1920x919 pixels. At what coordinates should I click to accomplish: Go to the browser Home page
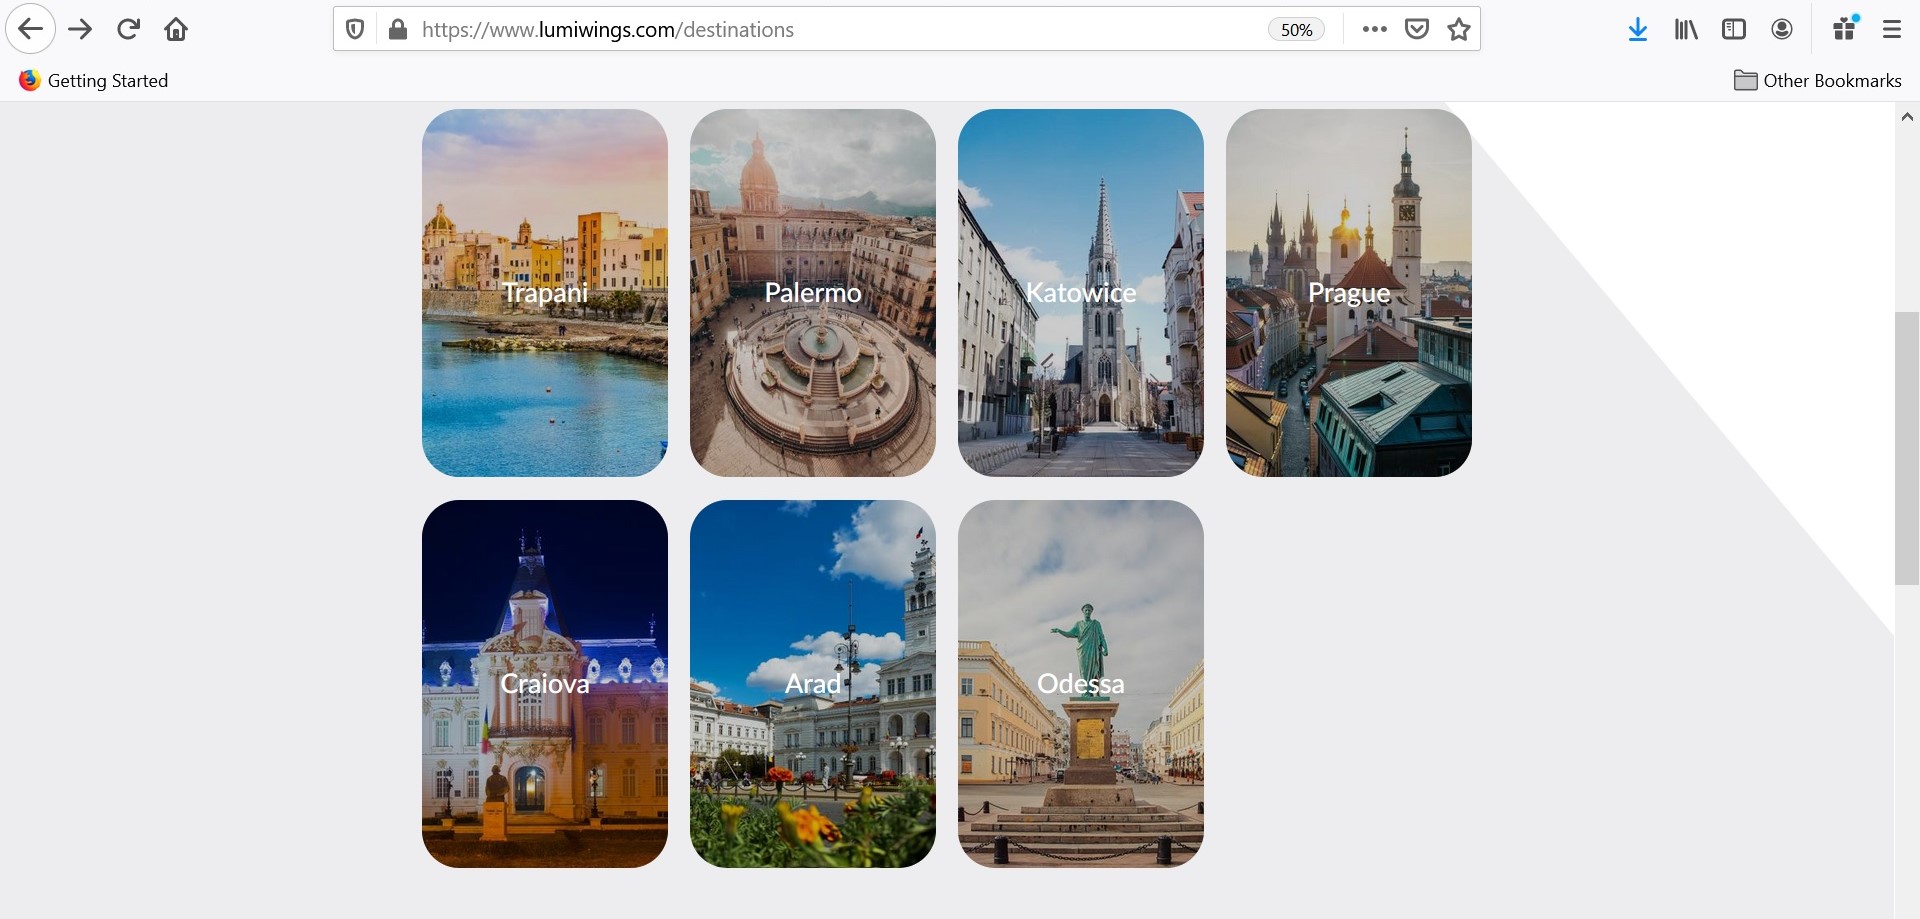176,29
